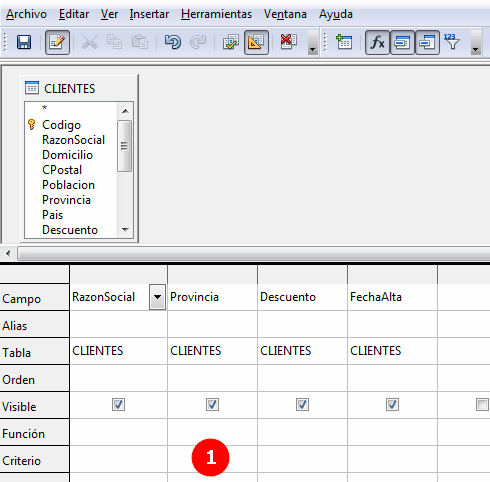Screen dimensions: 490x482
Task: Click the Paste clipboard icon
Action: [x=140, y=42]
